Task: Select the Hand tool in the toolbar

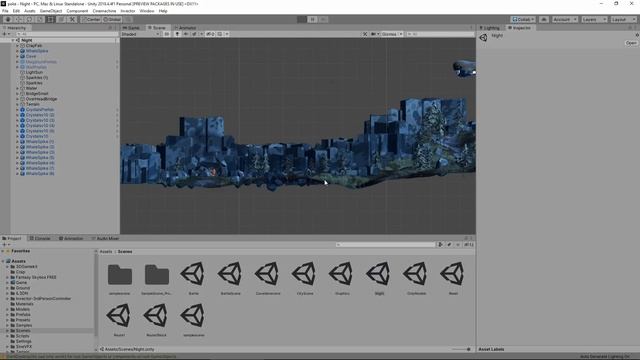Action: point(8,19)
